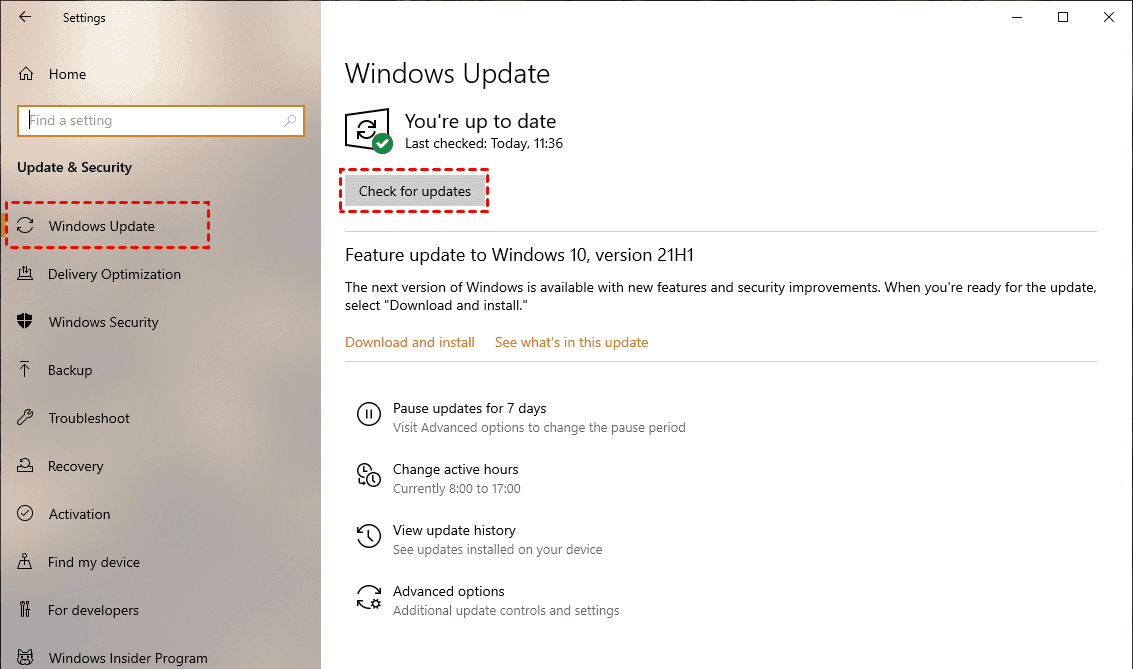Click the search magnifier icon
The image size is (1133, 669).
(290, 121)
